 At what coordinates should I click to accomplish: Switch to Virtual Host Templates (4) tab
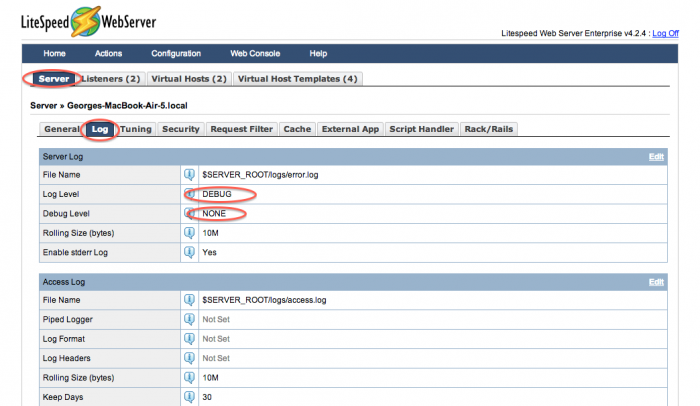coord(298,79)
